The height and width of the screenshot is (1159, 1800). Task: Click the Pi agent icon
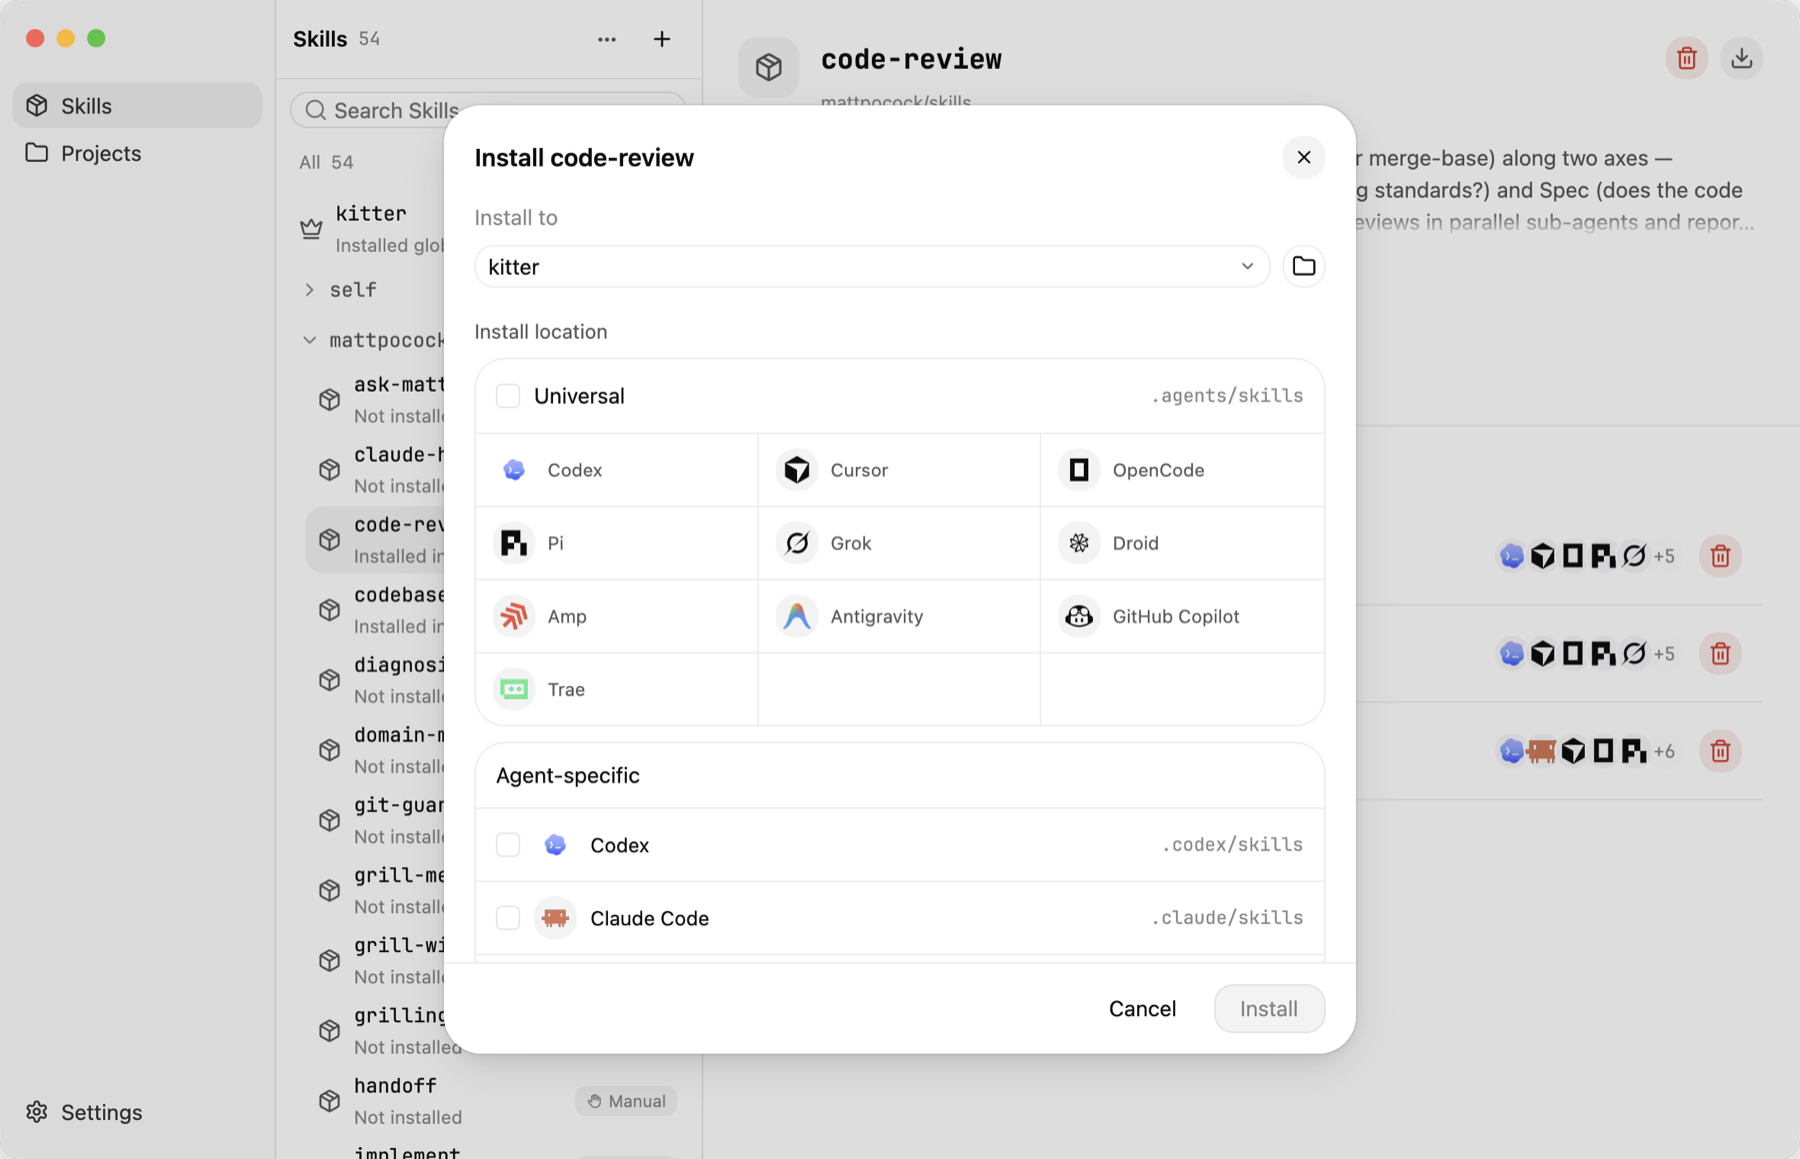click(514, 543)
